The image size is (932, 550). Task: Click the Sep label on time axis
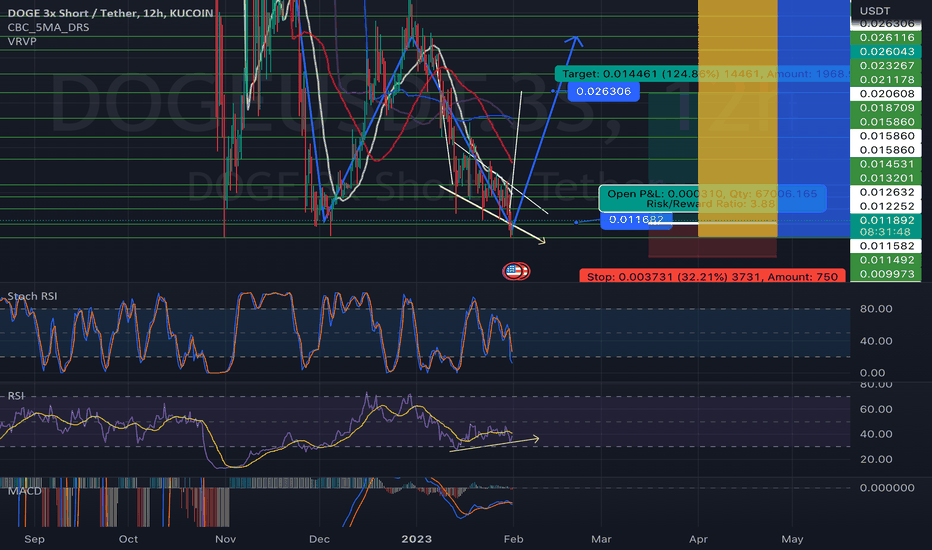[x=34, y=539]
